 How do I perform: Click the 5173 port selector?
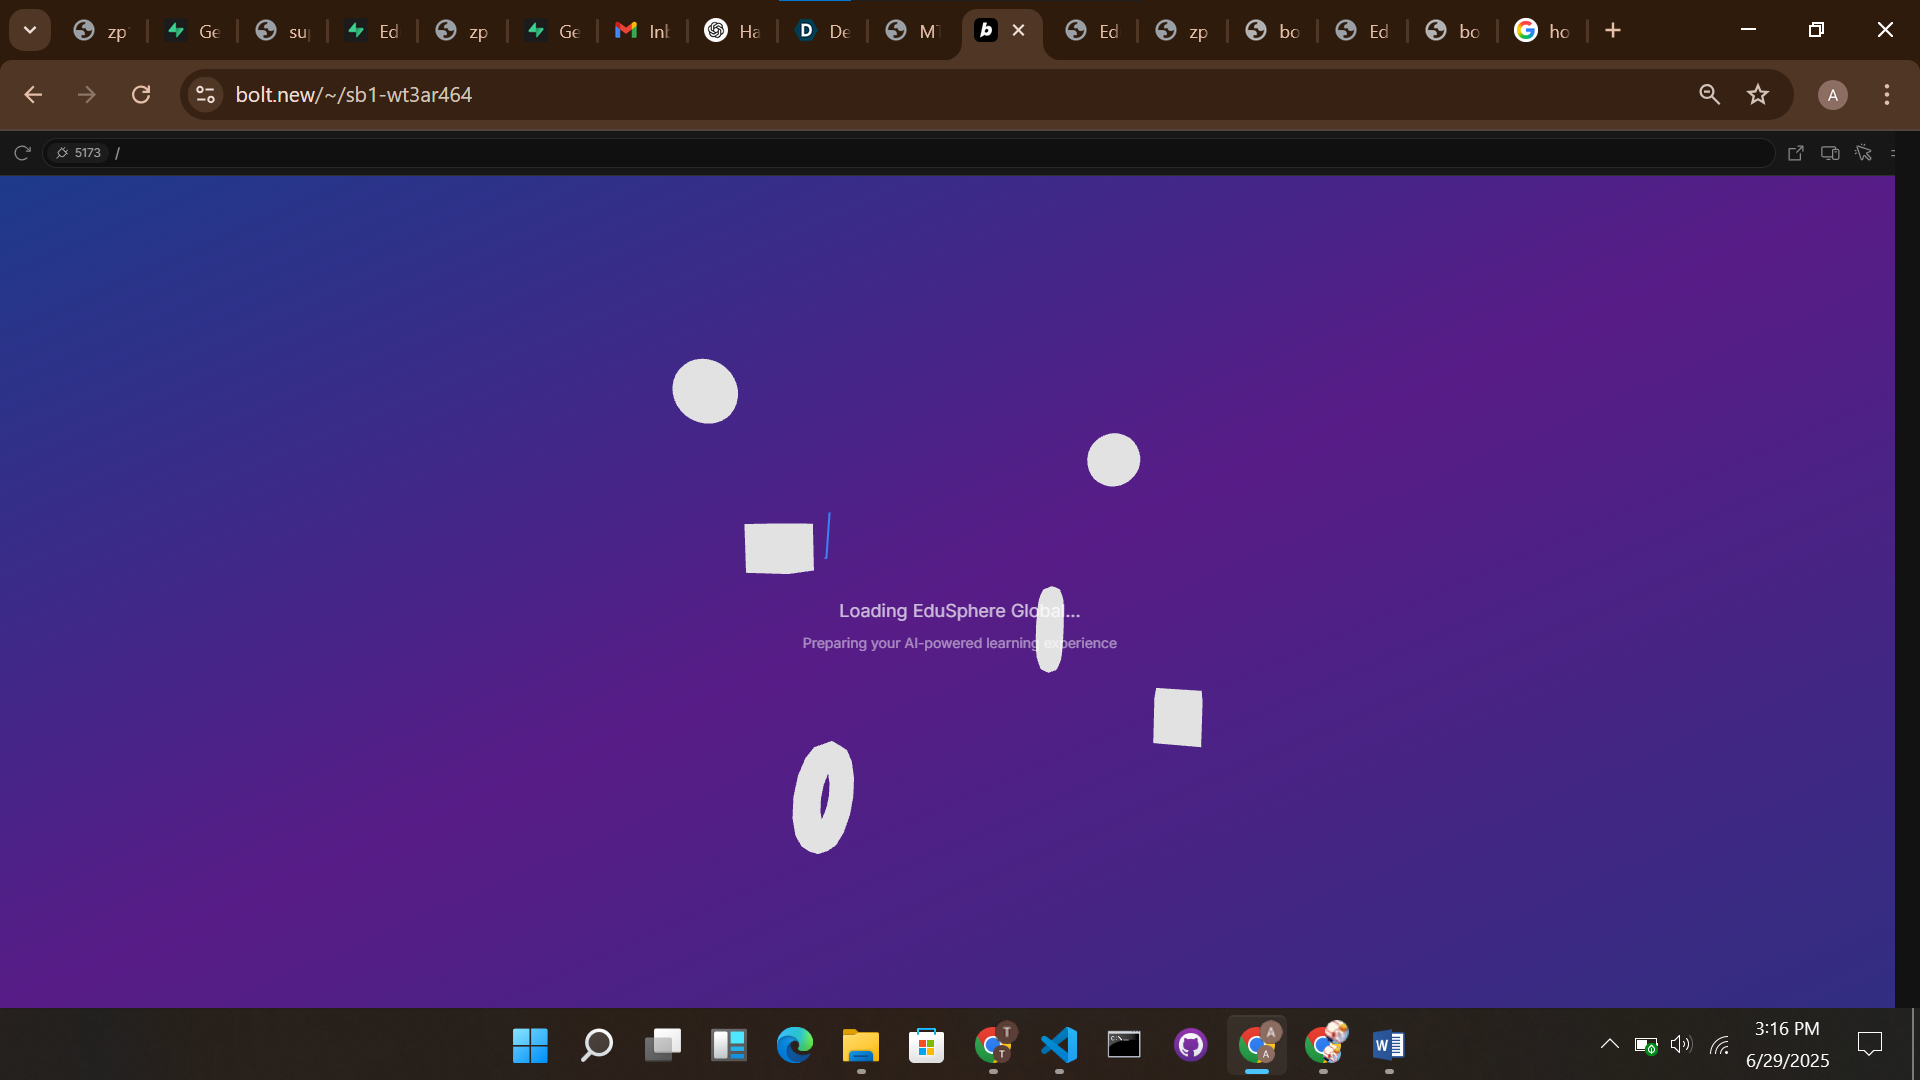pos(78,153)
